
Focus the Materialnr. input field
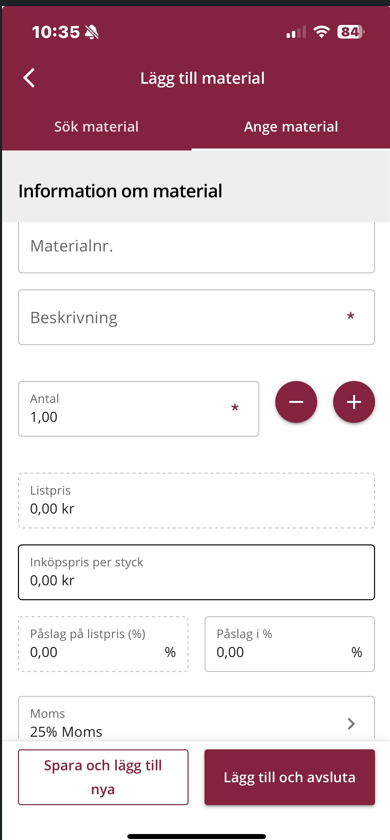coord(197,248)
